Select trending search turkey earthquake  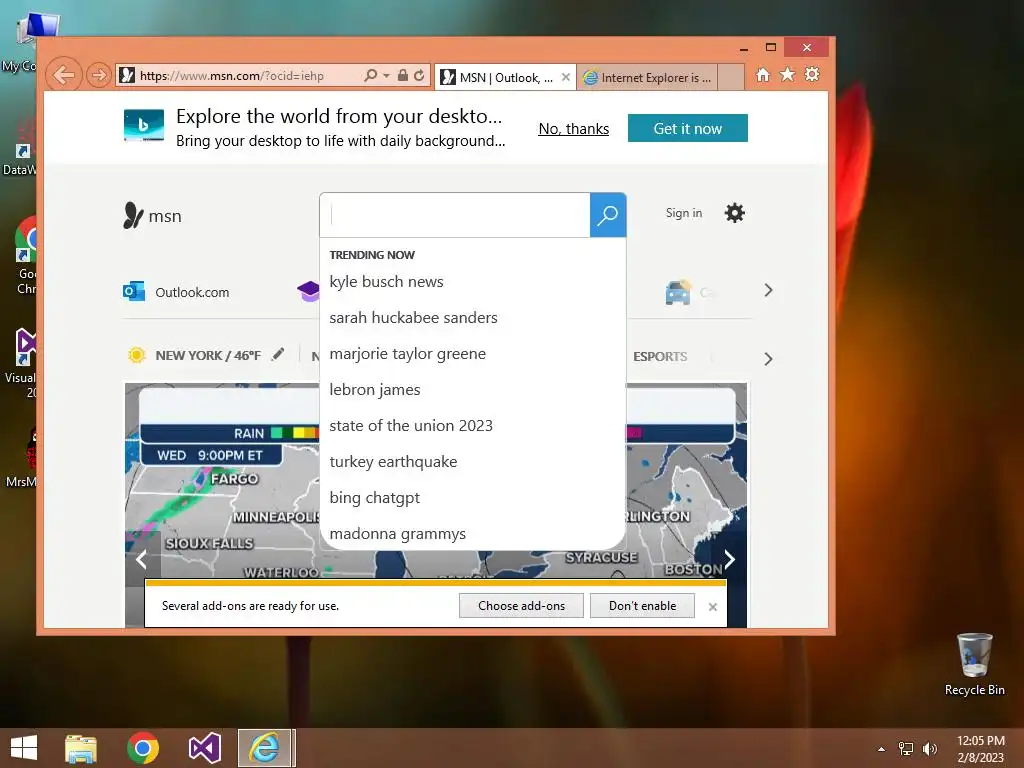click(393, 461)
